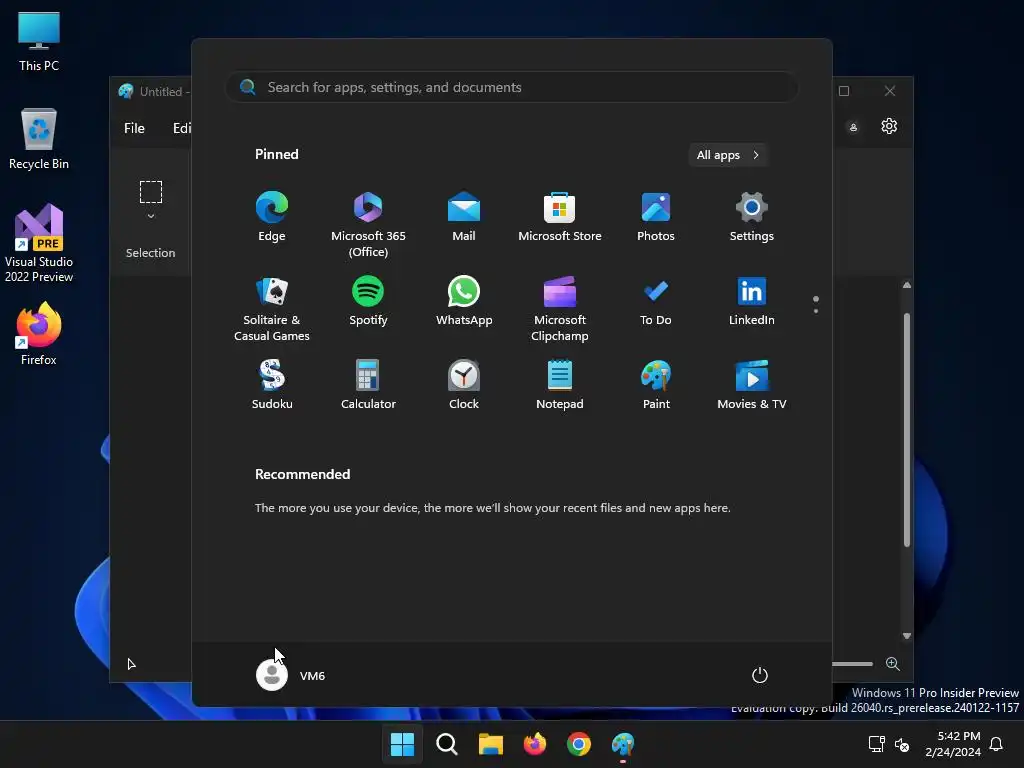Viewport: 1024px width, 768px height.
Task: Open Paint settings gear icon
Action: (889, 126)
